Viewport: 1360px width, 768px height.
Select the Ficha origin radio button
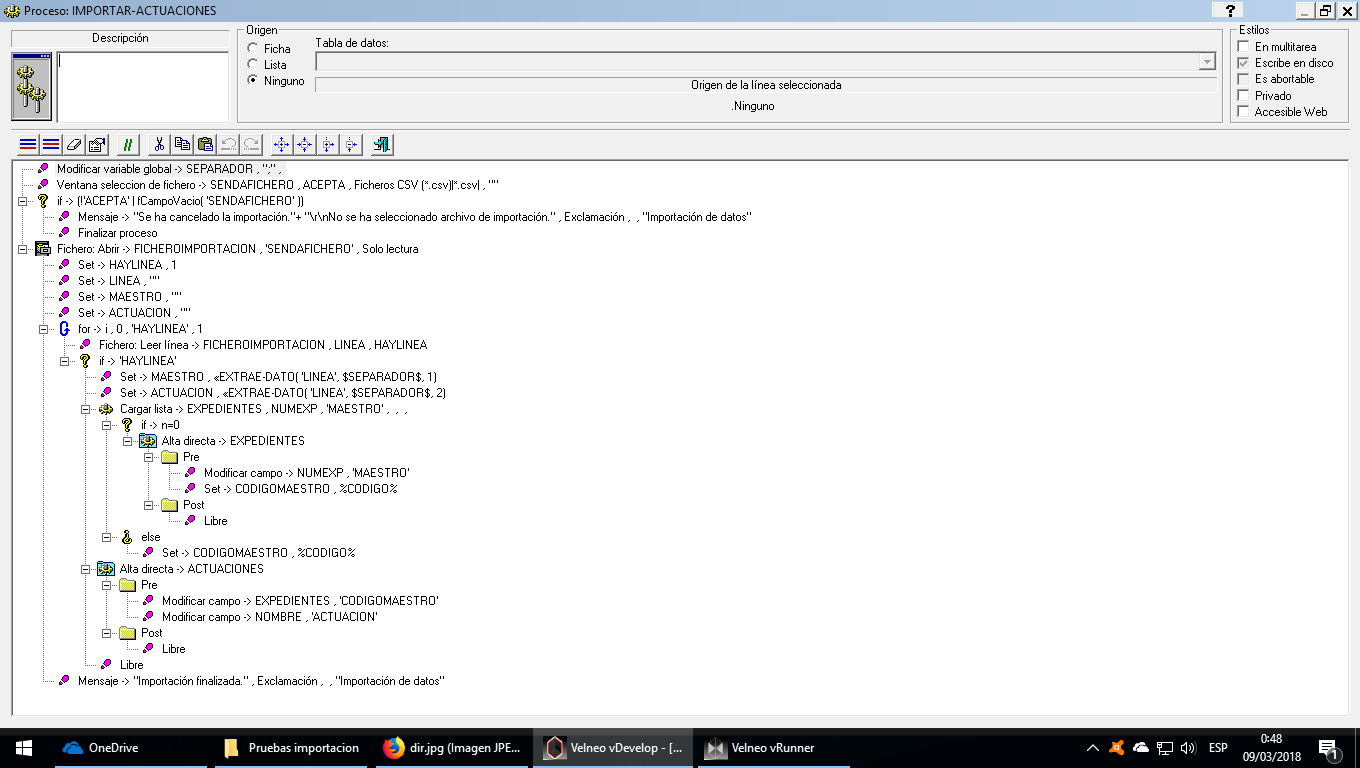[x=253, y=48]
